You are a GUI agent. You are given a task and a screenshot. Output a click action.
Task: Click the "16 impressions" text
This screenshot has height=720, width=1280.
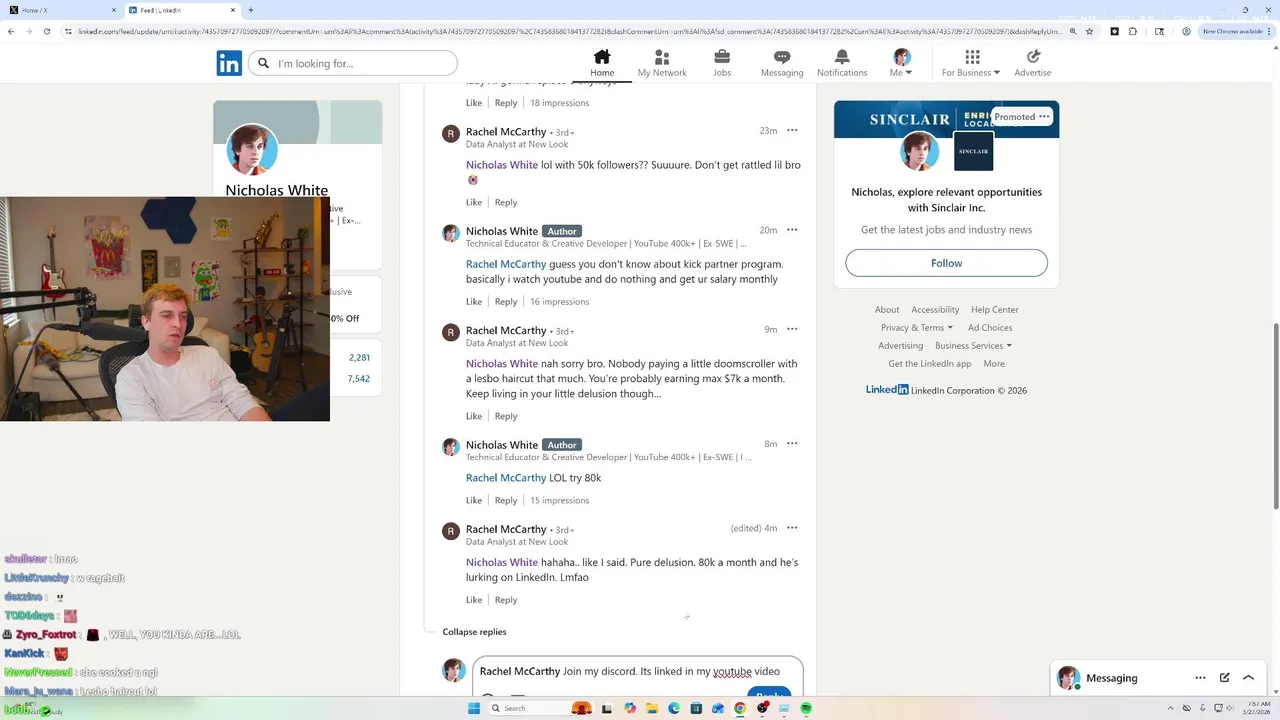click(x=559, y=301)
